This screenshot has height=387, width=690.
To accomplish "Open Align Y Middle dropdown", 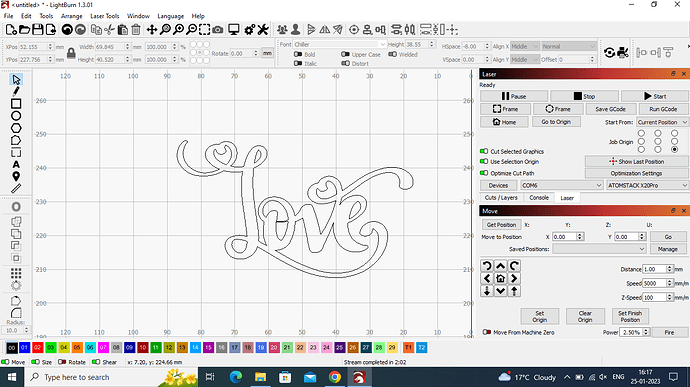I will click(524, 59).
